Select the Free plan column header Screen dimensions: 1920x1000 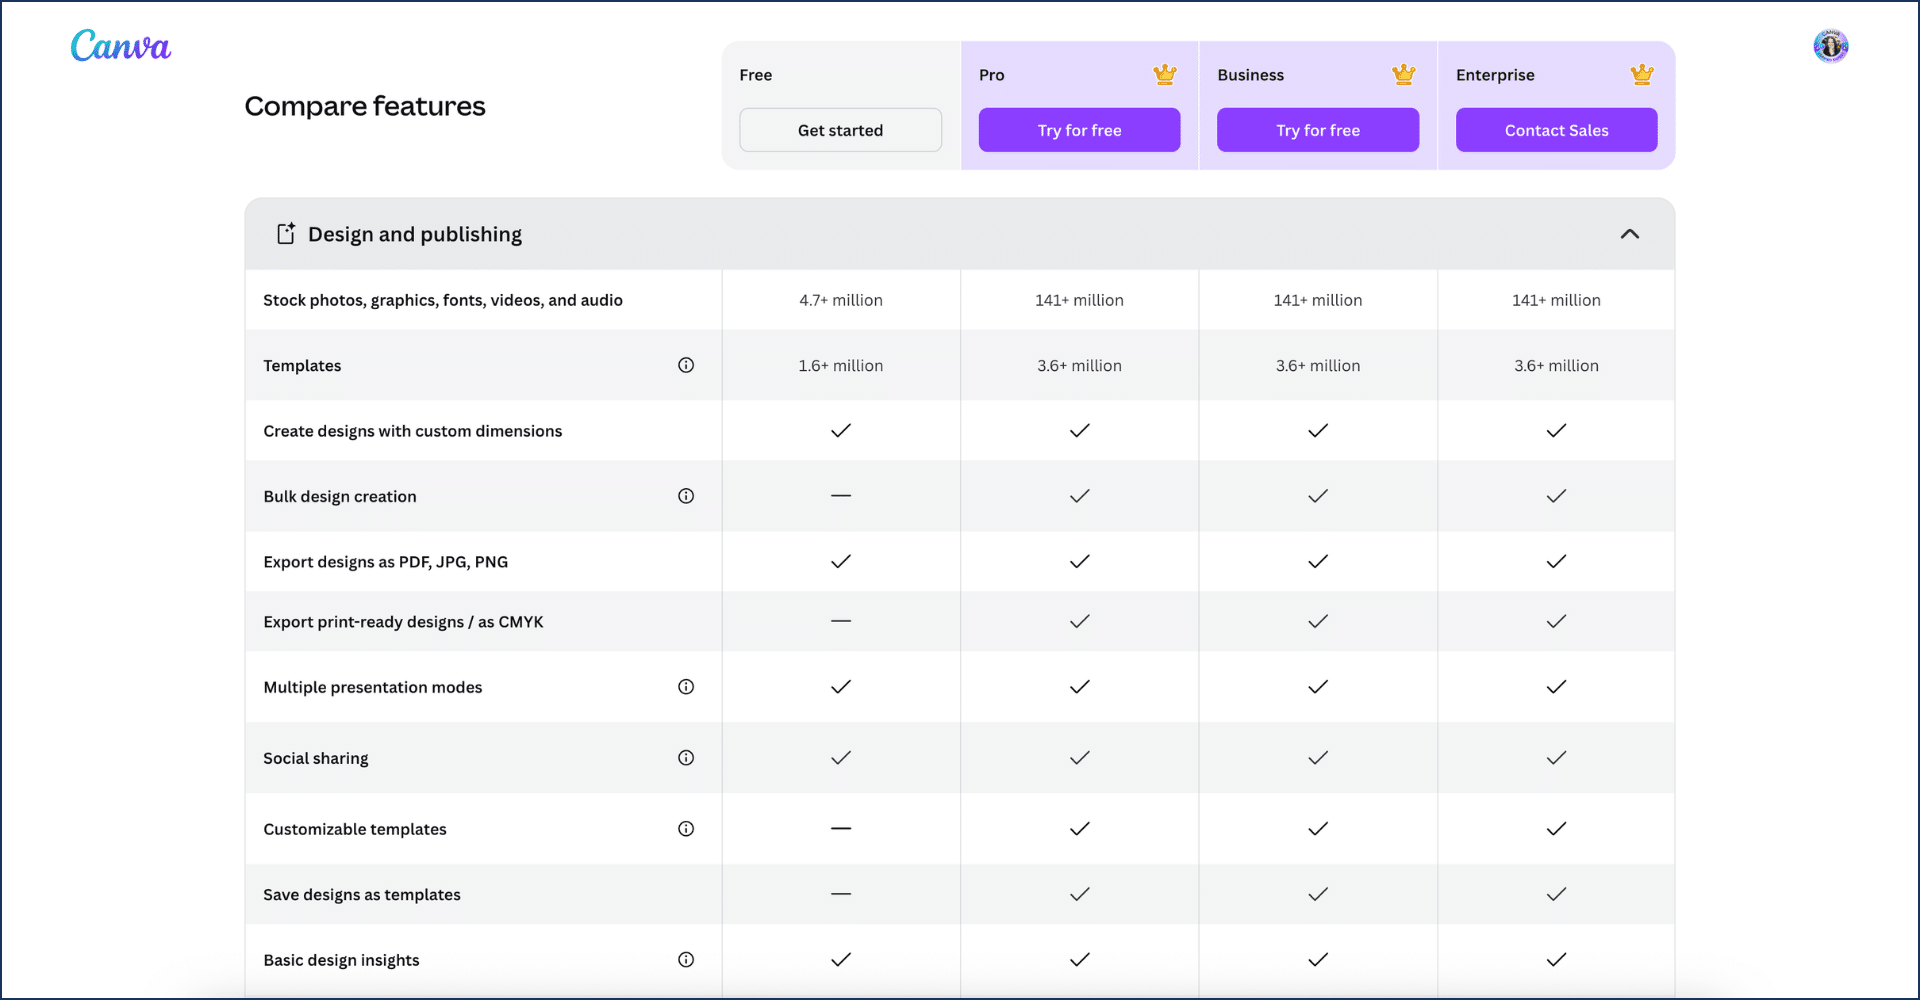756,75
